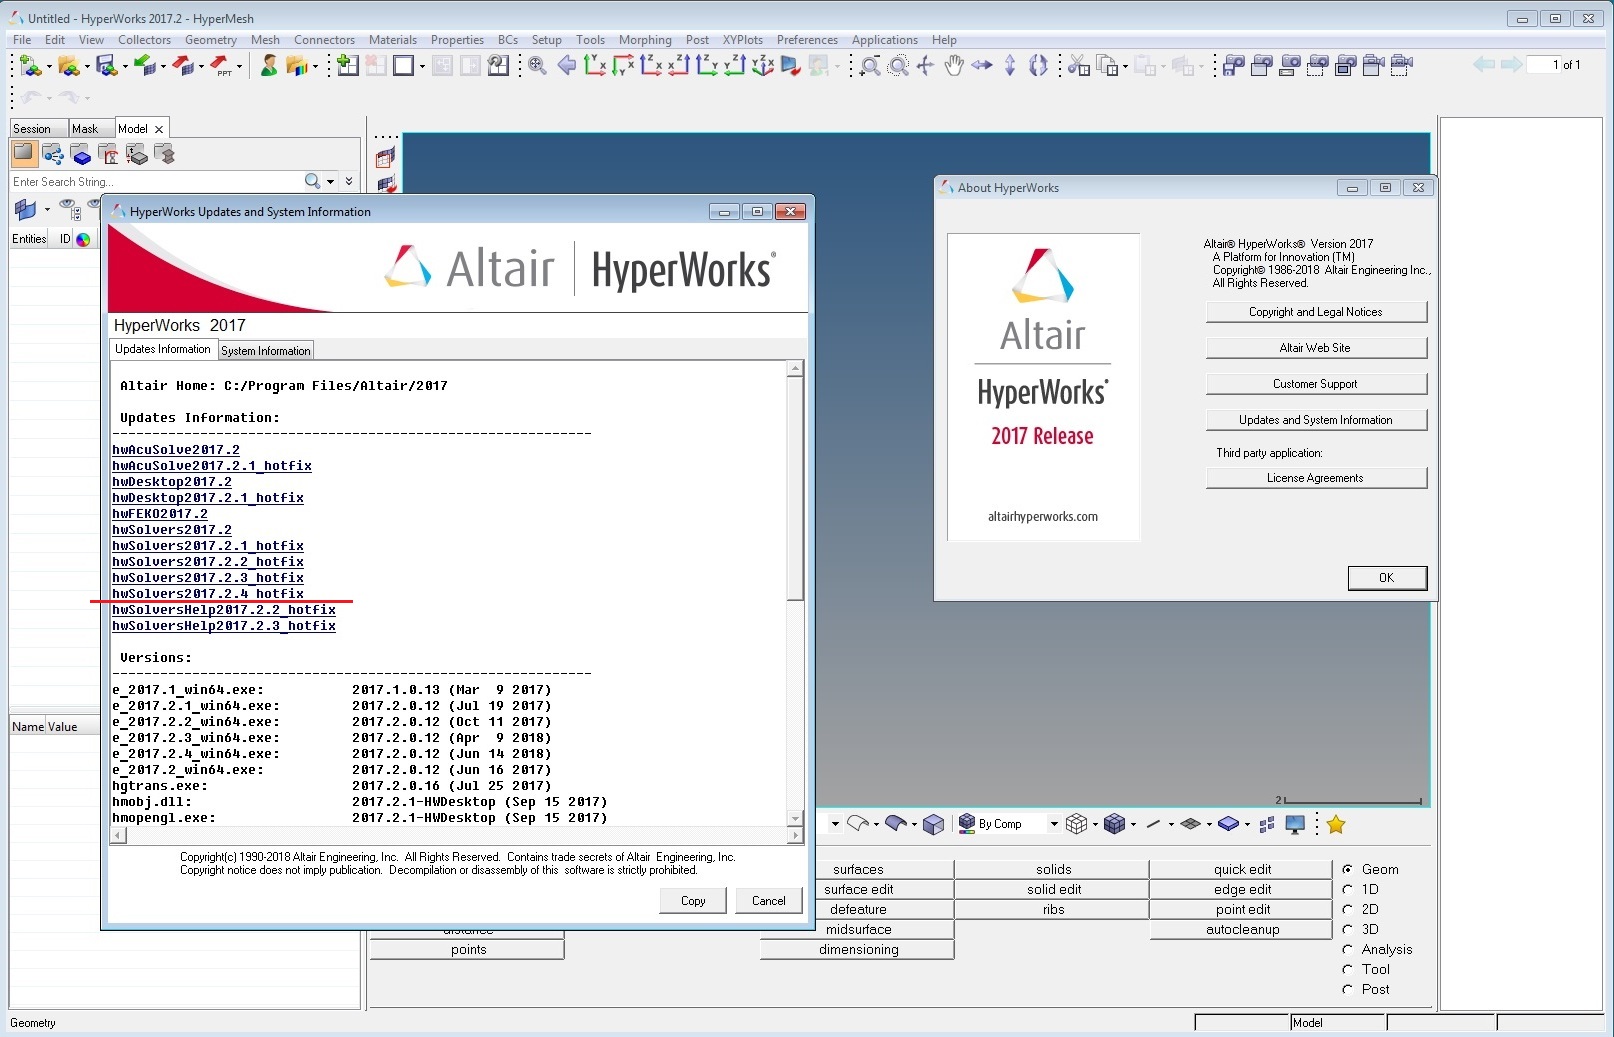Expand the search options arrow in Model browser
This screenshot has height=1037, width=1614.
click(331, 182)
